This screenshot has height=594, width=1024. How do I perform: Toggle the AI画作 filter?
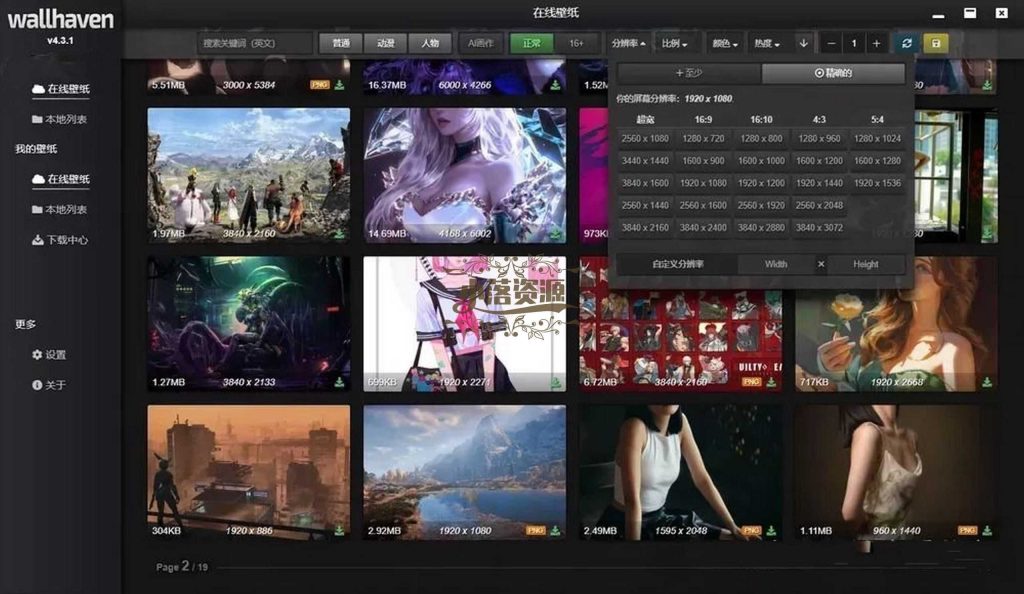tap(481, 43)
